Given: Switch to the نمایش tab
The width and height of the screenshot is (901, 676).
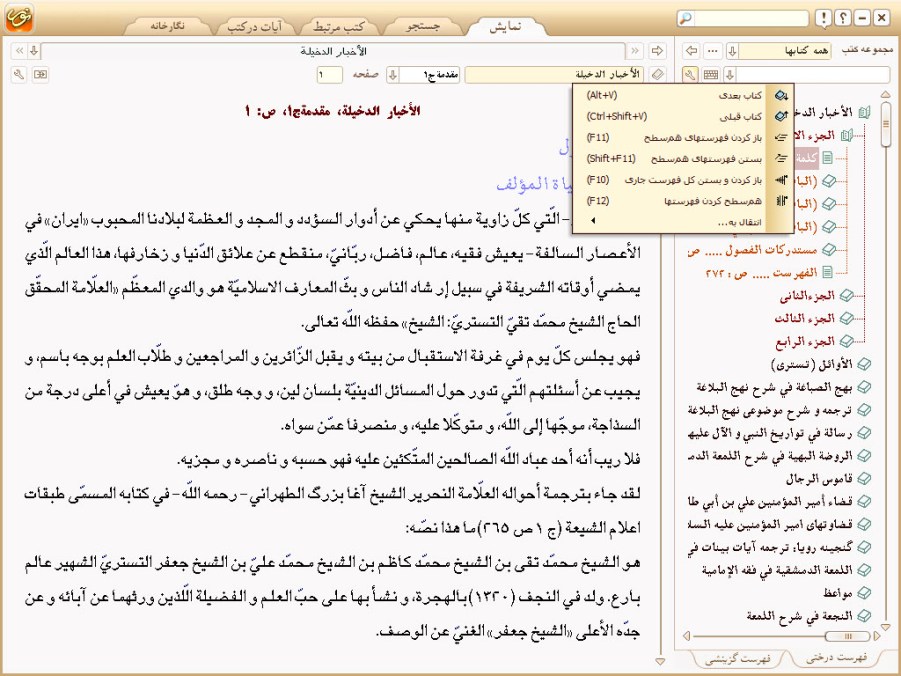Looking at the screenshot, I should tap(505, 26).
